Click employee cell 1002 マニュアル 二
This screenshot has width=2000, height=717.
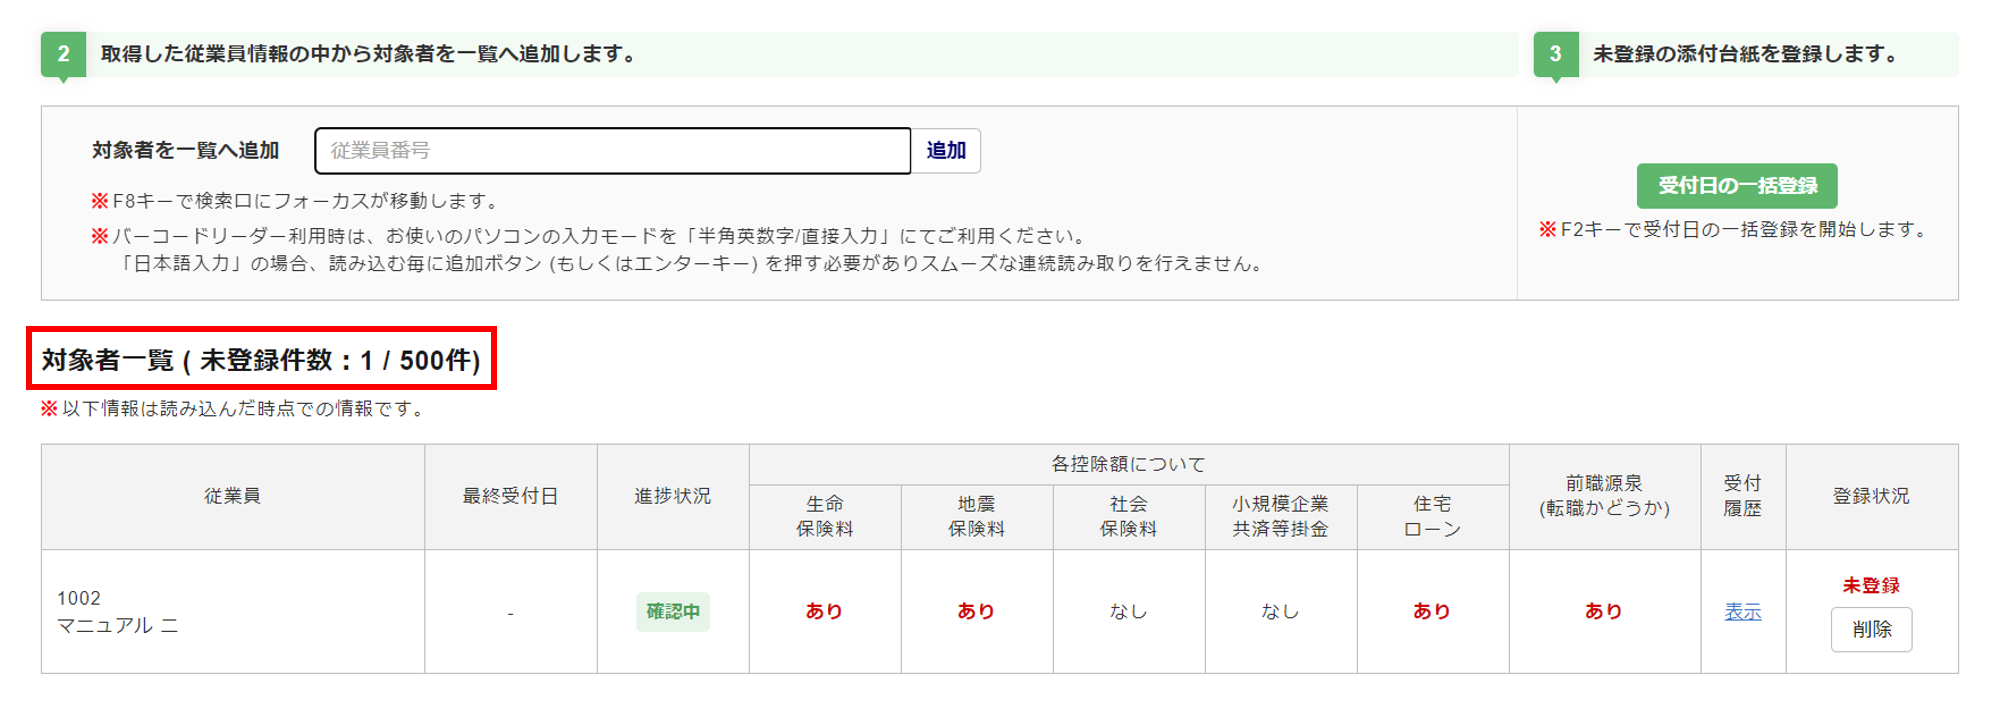pyautogui.click(x=233, y=612)
